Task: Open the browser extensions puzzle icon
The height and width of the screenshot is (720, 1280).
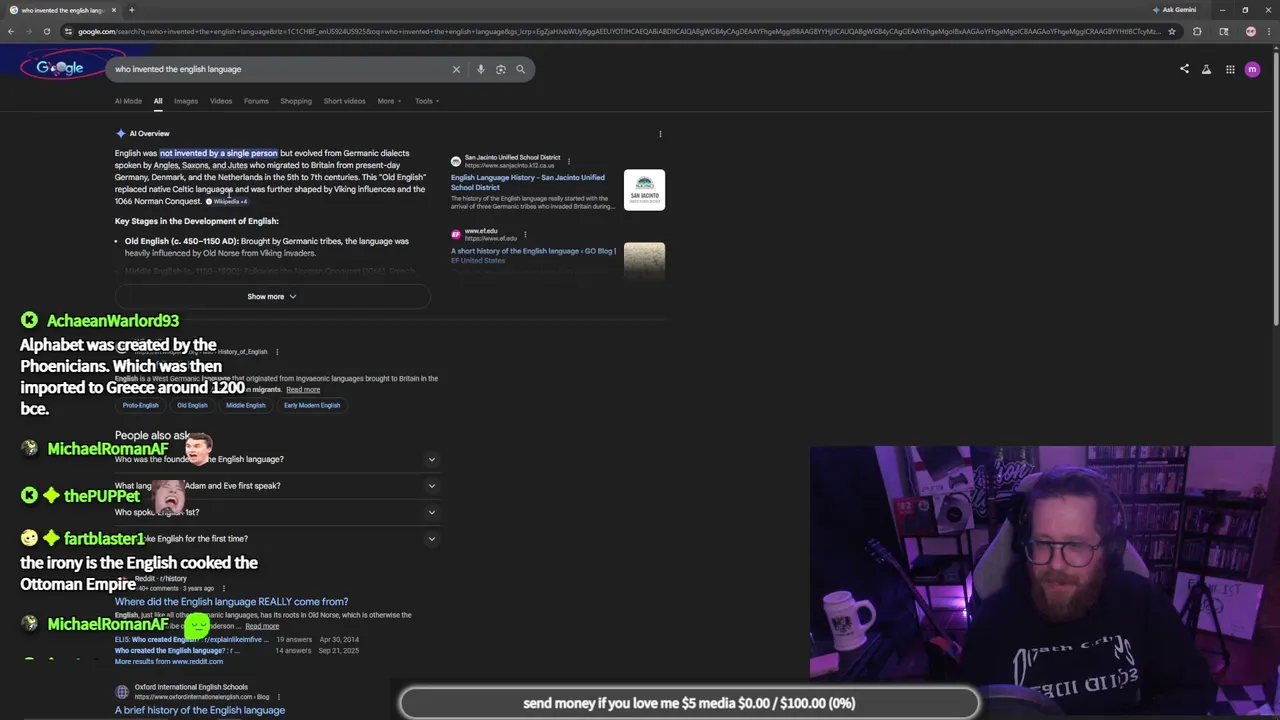Action: click(x=1197, y=31)
